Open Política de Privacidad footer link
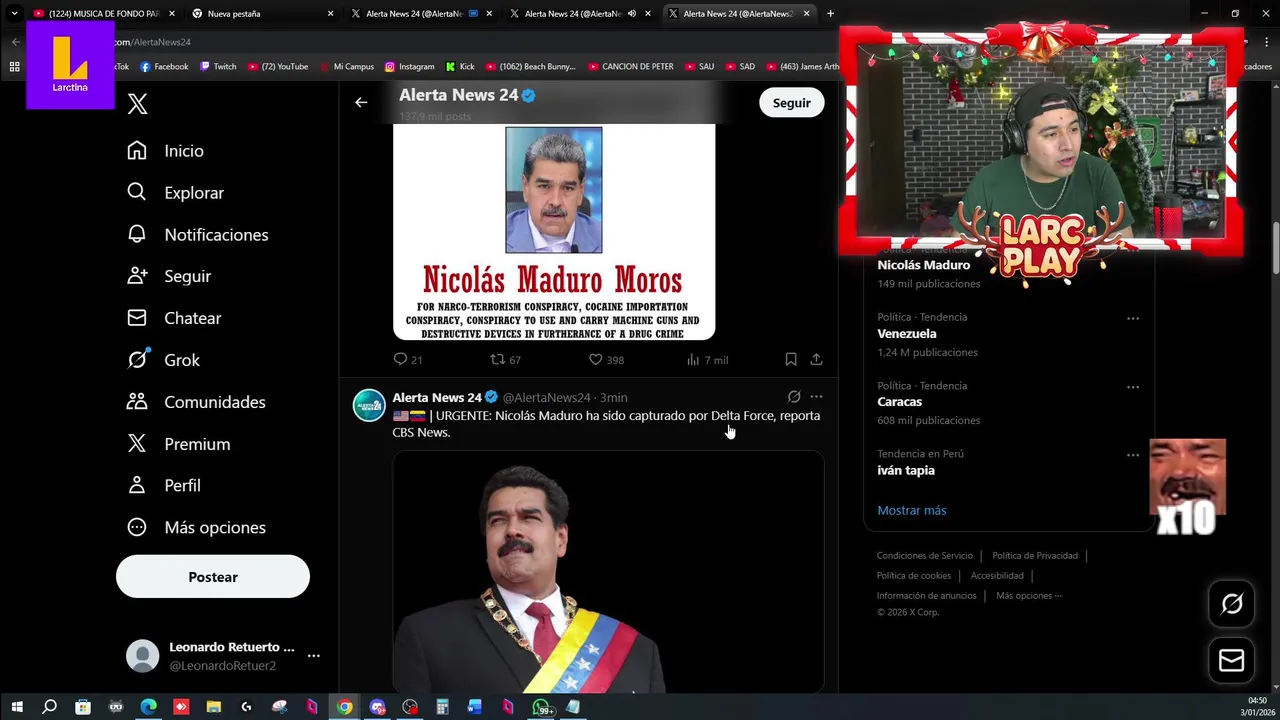1280x720 pixels. point(1035,556)
